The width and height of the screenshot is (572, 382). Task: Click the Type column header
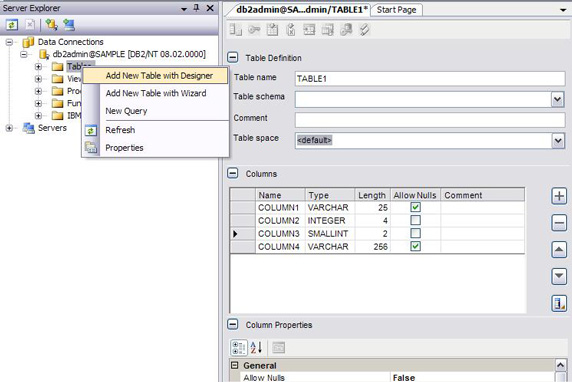(x=330, y=195)
